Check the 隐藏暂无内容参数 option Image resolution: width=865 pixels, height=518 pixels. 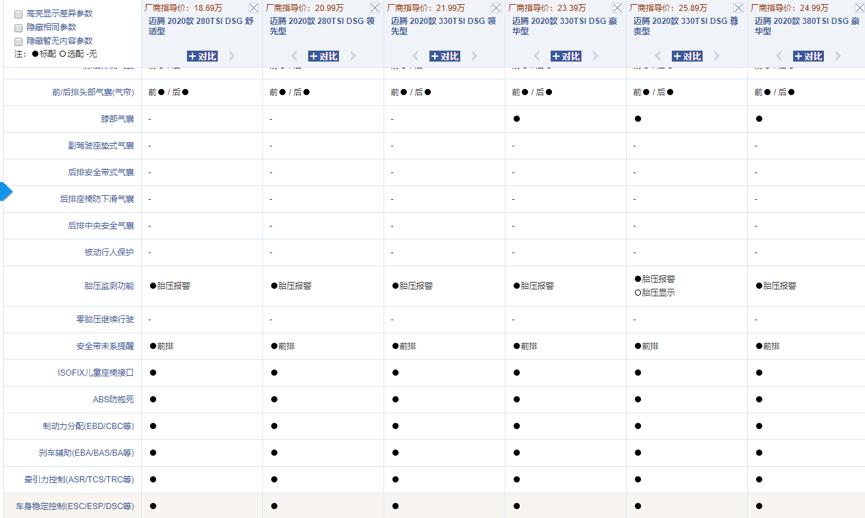point(18,41)
